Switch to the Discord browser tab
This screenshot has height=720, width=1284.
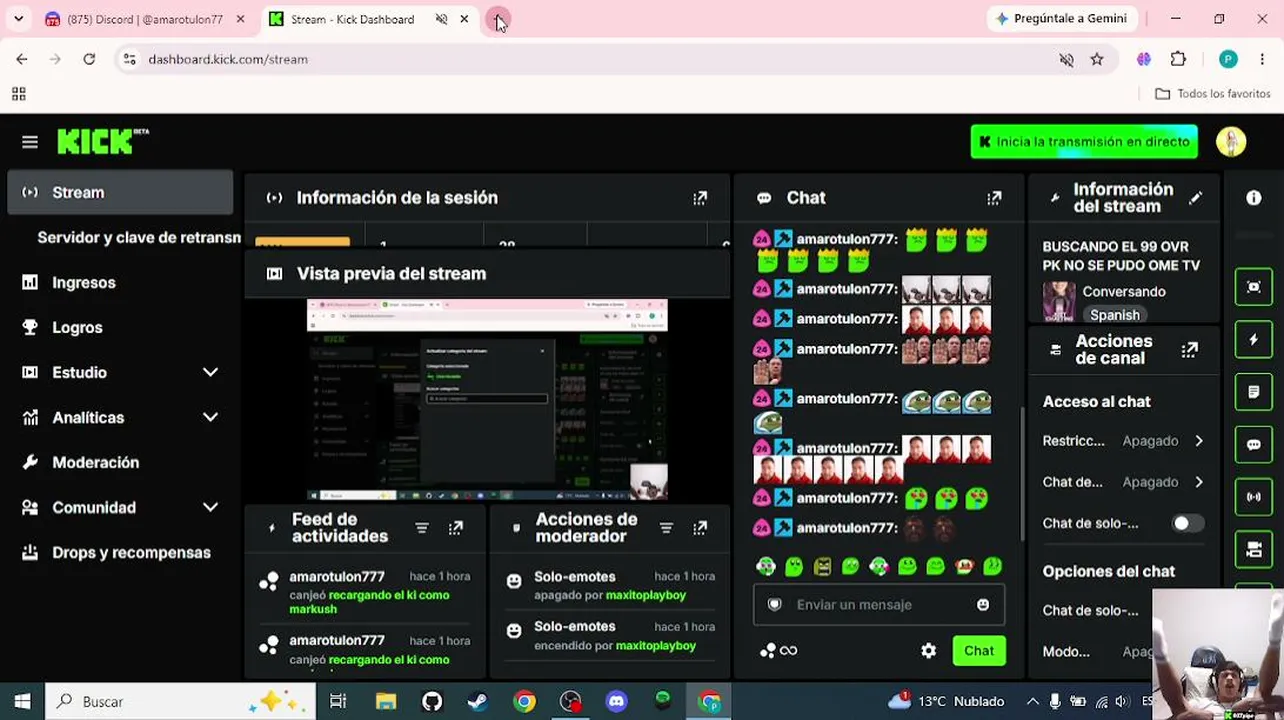(145, 19)
